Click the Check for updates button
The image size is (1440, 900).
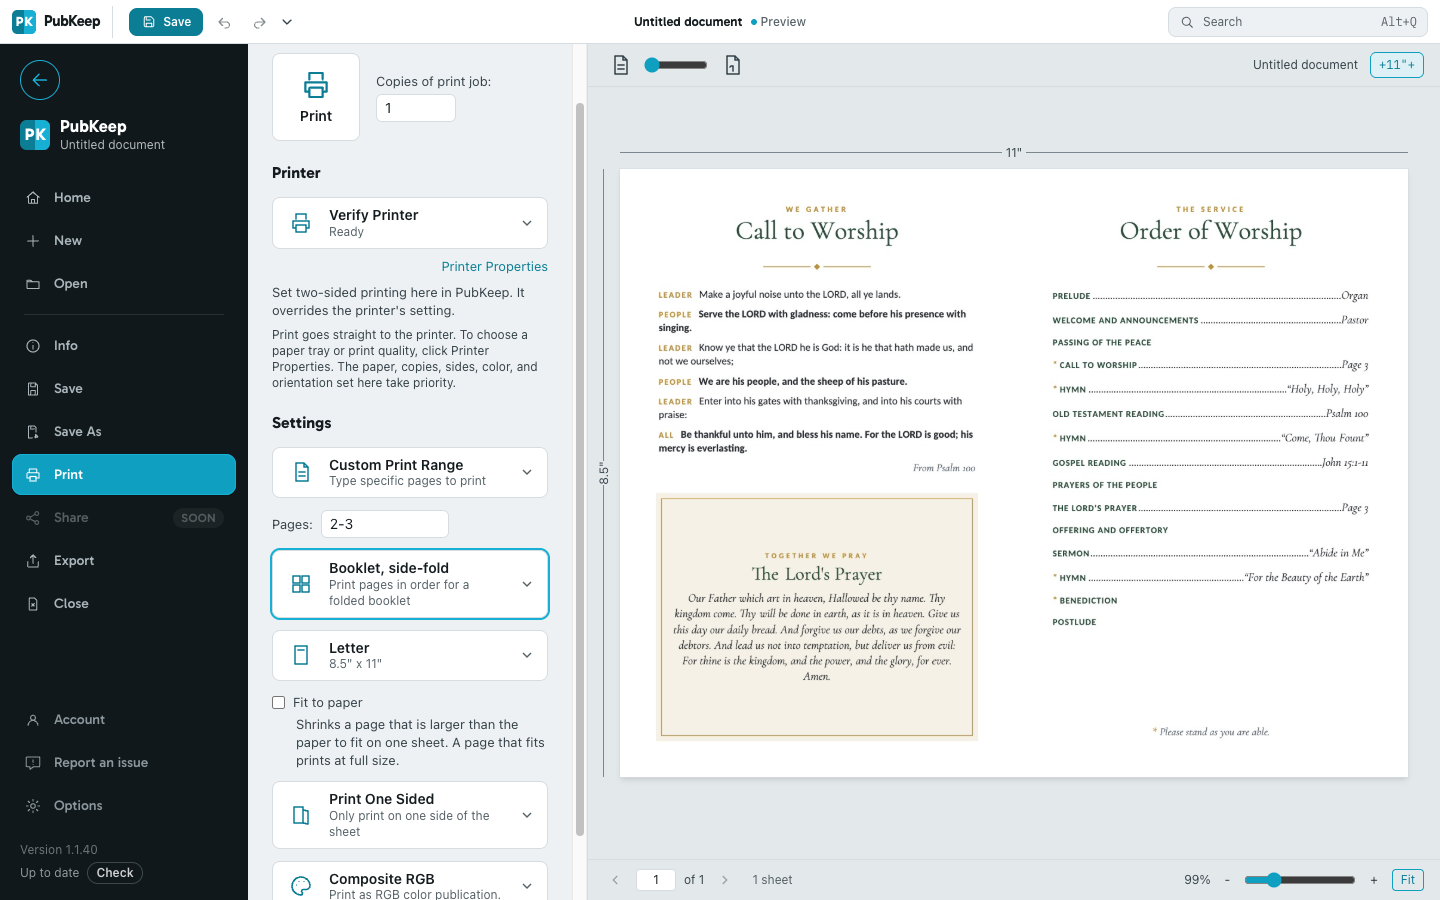click(115, 873)
